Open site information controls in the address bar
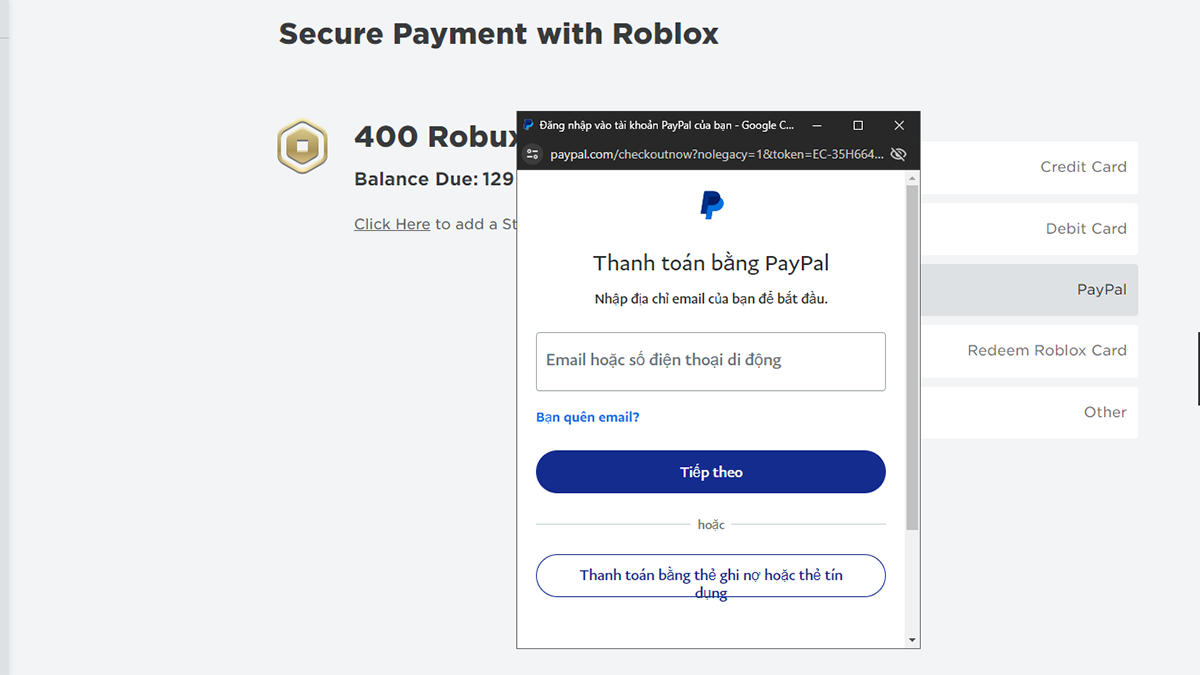 click(533, 153)
